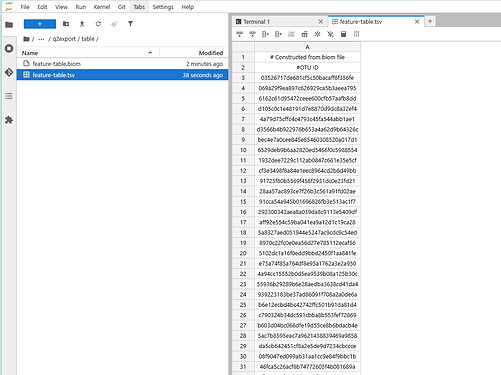Click the second spreadsheet toolbar remove-row icon
Screen dimensions: 501x375
[252, 34]
